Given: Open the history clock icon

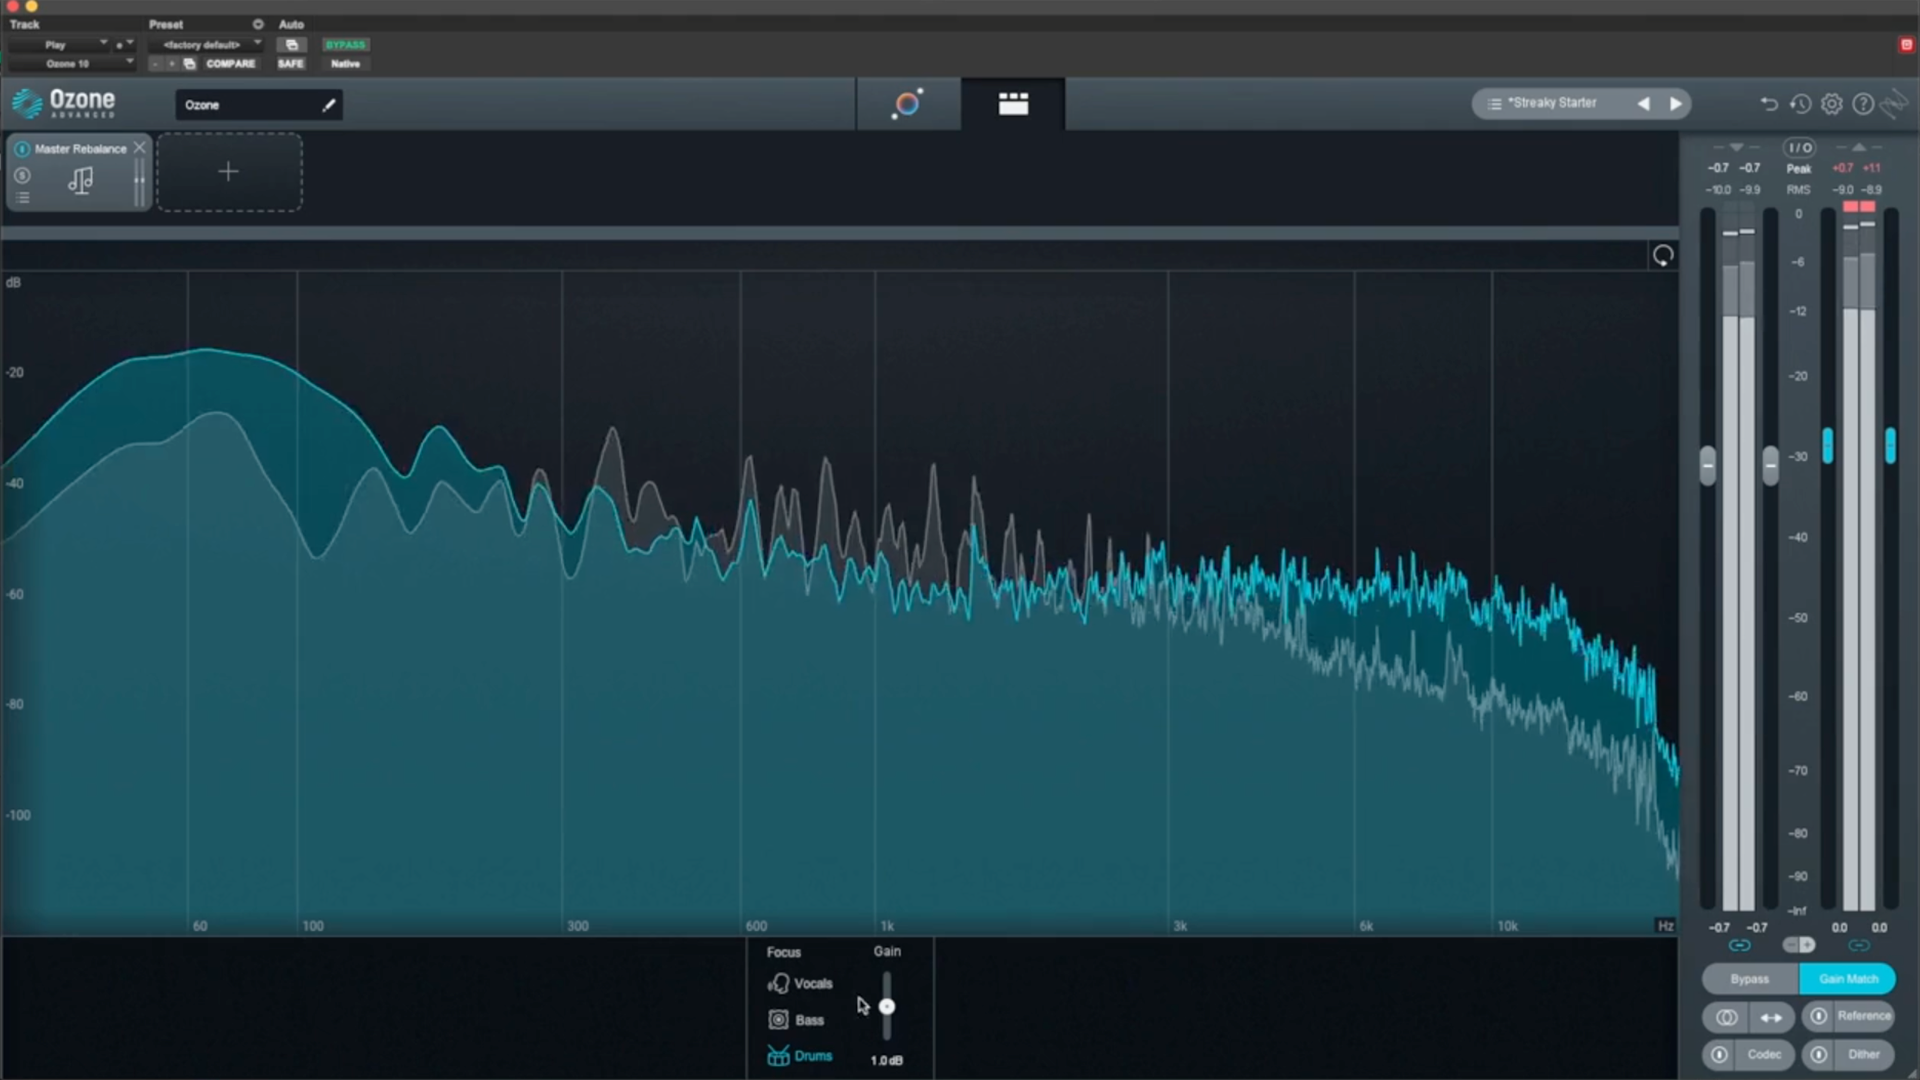Looking at the screenshot, I should click(x=1800, y=104).
